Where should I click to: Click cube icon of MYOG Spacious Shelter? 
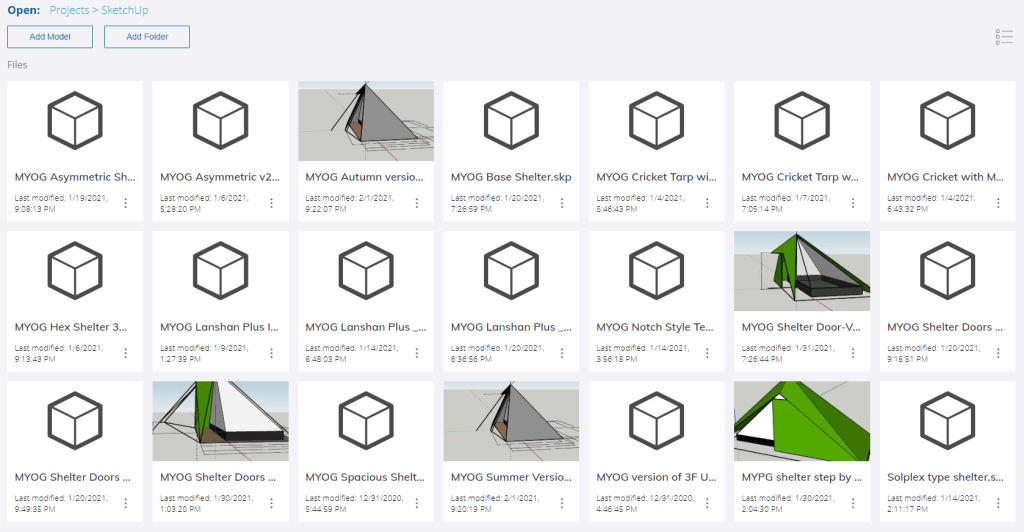366,421
